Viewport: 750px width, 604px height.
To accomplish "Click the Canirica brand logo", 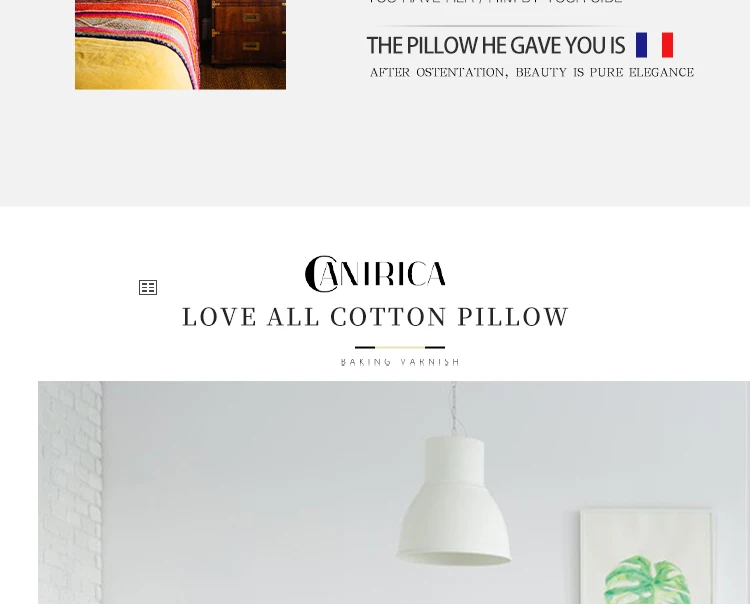I will [x=375, y=274].
